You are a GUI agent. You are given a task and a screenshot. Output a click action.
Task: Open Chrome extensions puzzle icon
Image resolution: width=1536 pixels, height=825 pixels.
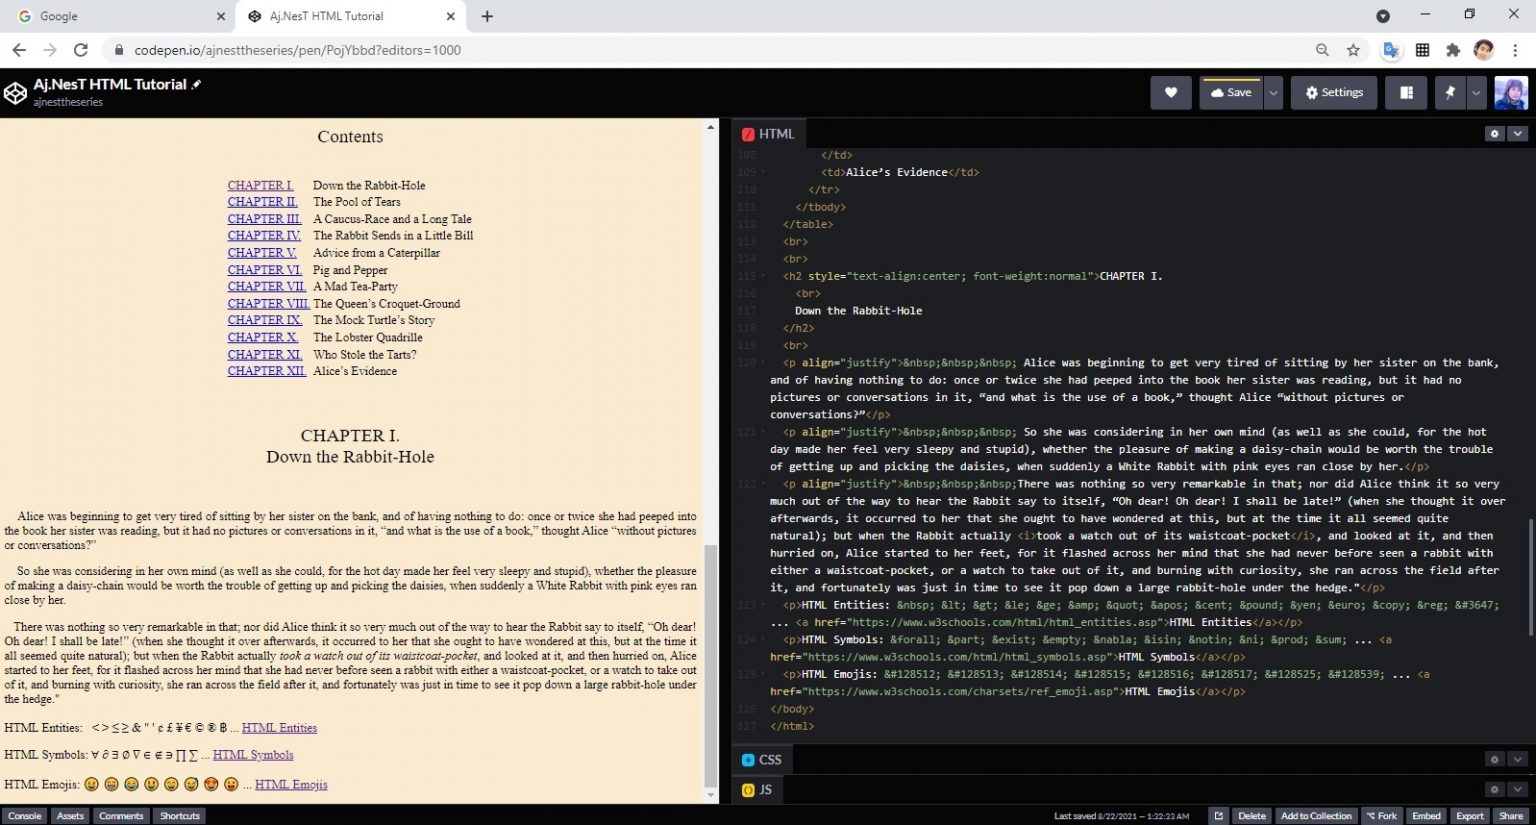tap(1453, 50)
